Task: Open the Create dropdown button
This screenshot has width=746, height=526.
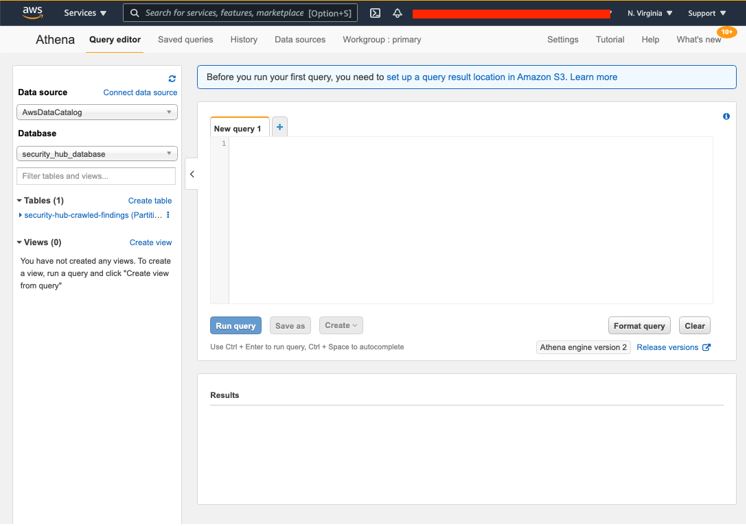Action: [x=341, y=325]
